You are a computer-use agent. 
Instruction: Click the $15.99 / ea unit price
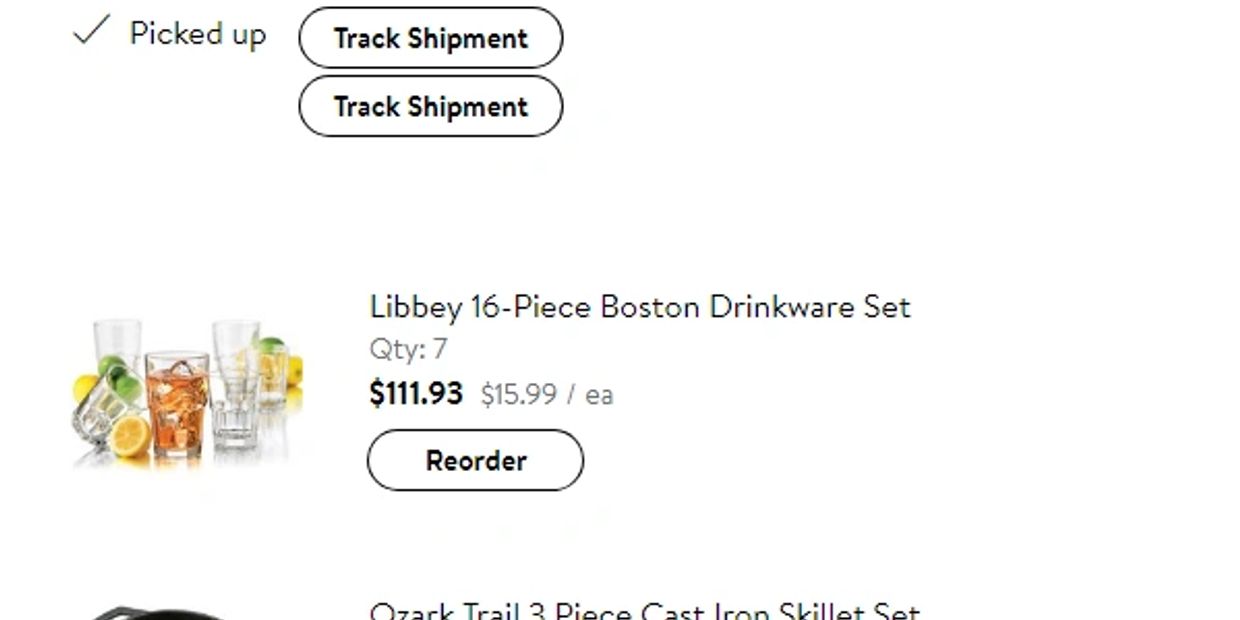pyautogui.click(x=546, y=394)
